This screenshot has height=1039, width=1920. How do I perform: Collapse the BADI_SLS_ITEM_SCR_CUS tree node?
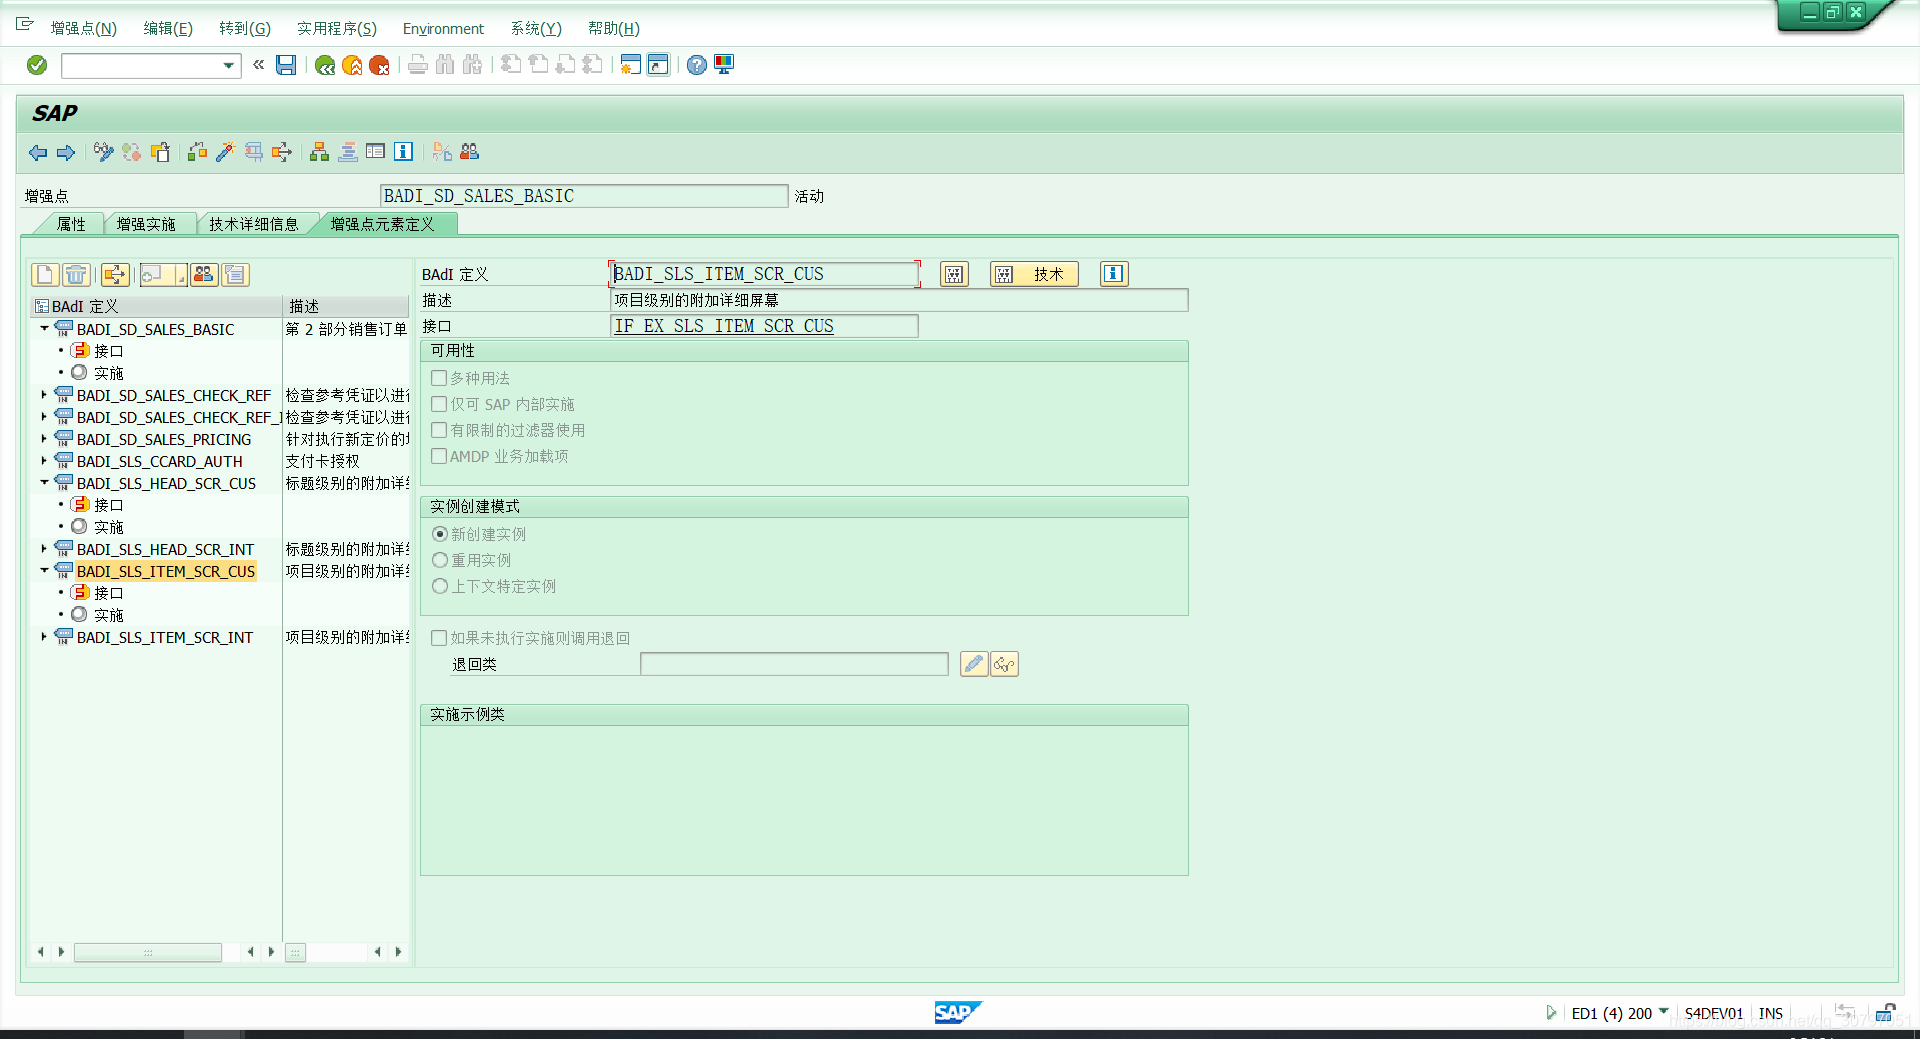(44, 571)
